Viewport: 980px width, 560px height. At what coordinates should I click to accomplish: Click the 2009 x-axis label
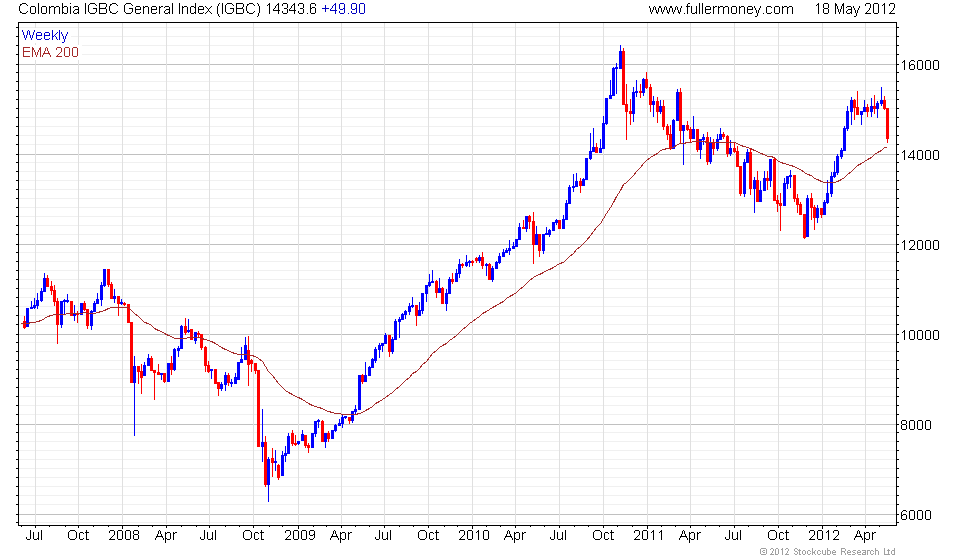(x=299, y=536)
